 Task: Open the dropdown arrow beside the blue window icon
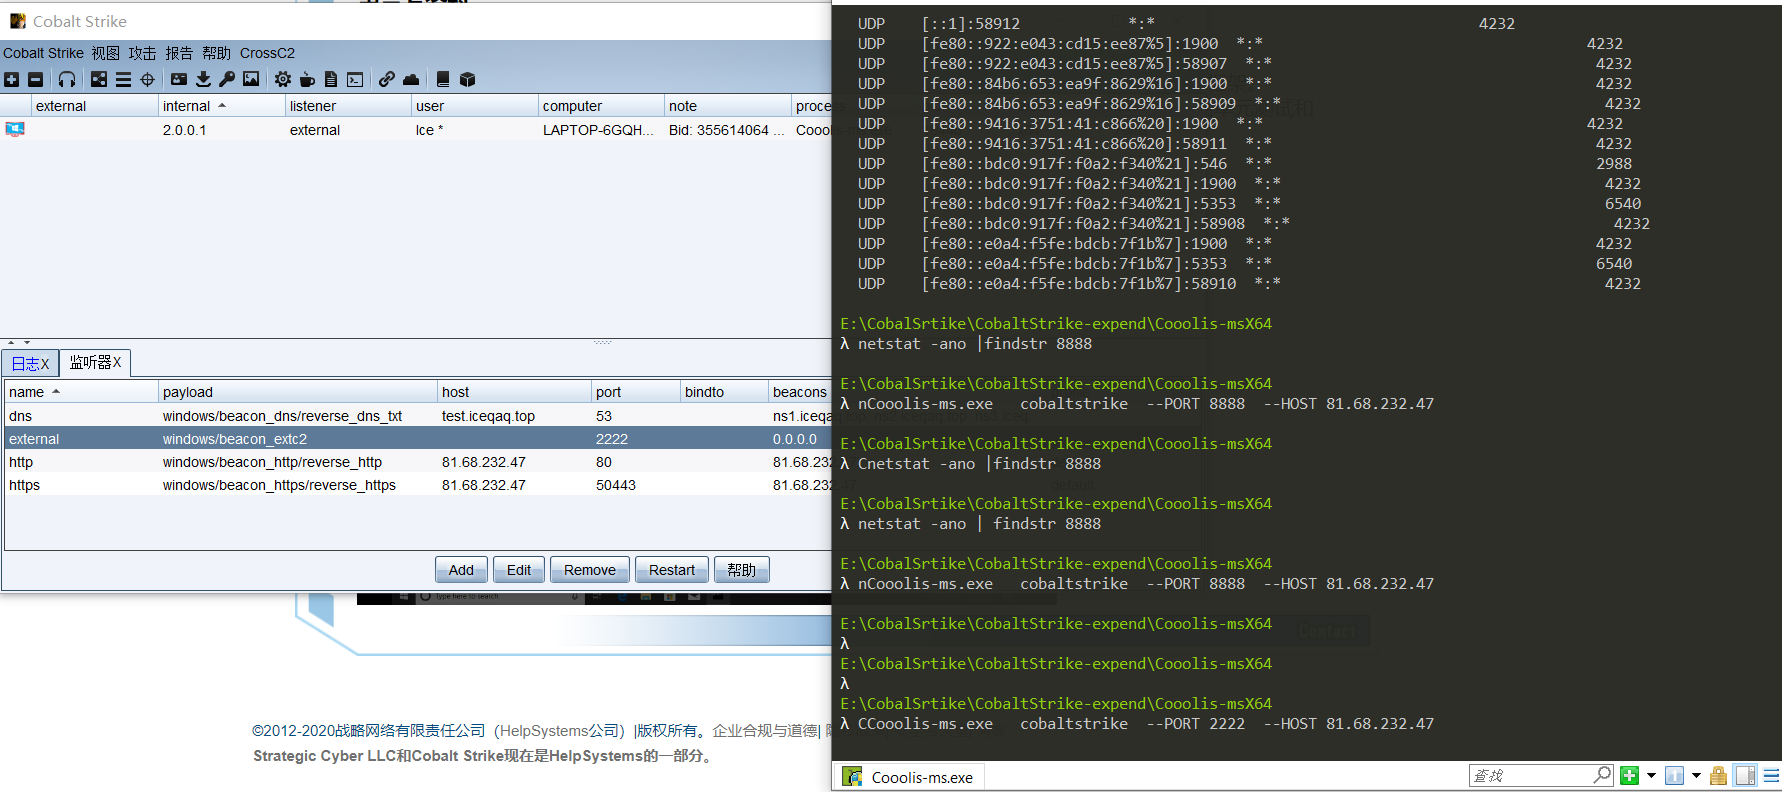coord(1696,776)
